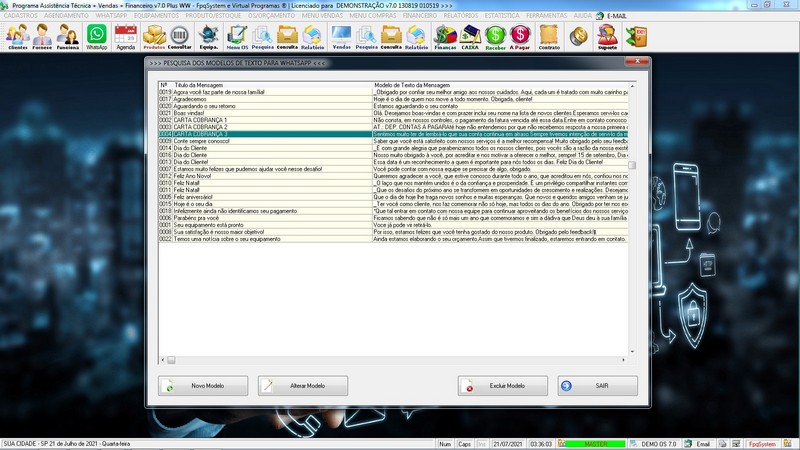Click Consulta folder icon next to OS Pesquisa
This screenshot has width=800, height=450.
tap(287, 37)
